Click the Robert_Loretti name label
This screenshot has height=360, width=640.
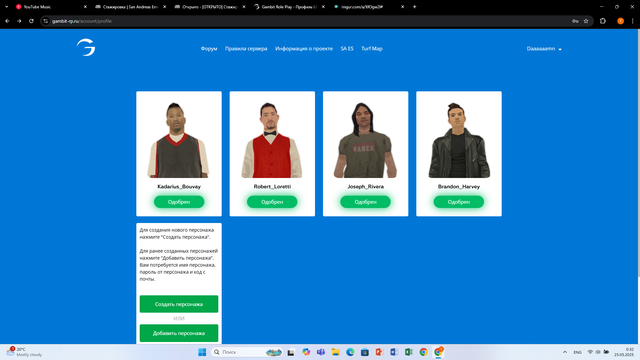272,187
